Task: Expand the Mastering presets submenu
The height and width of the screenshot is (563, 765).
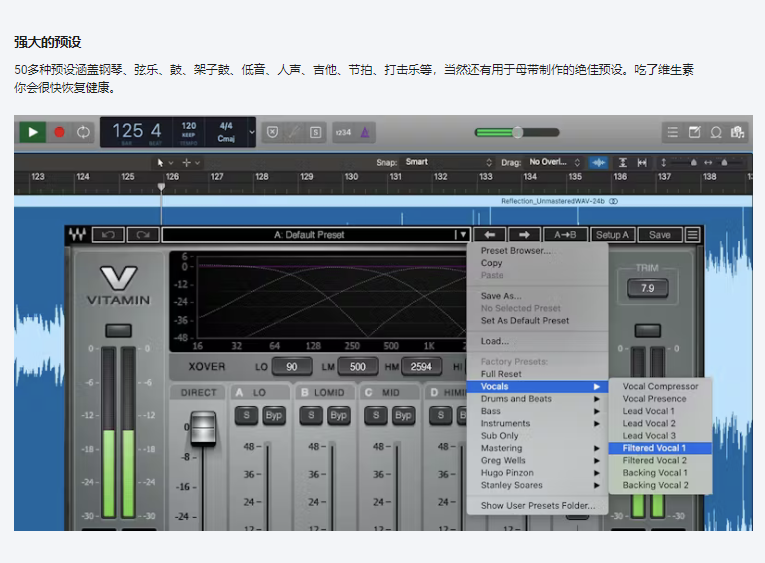Action: pos(537,448)
